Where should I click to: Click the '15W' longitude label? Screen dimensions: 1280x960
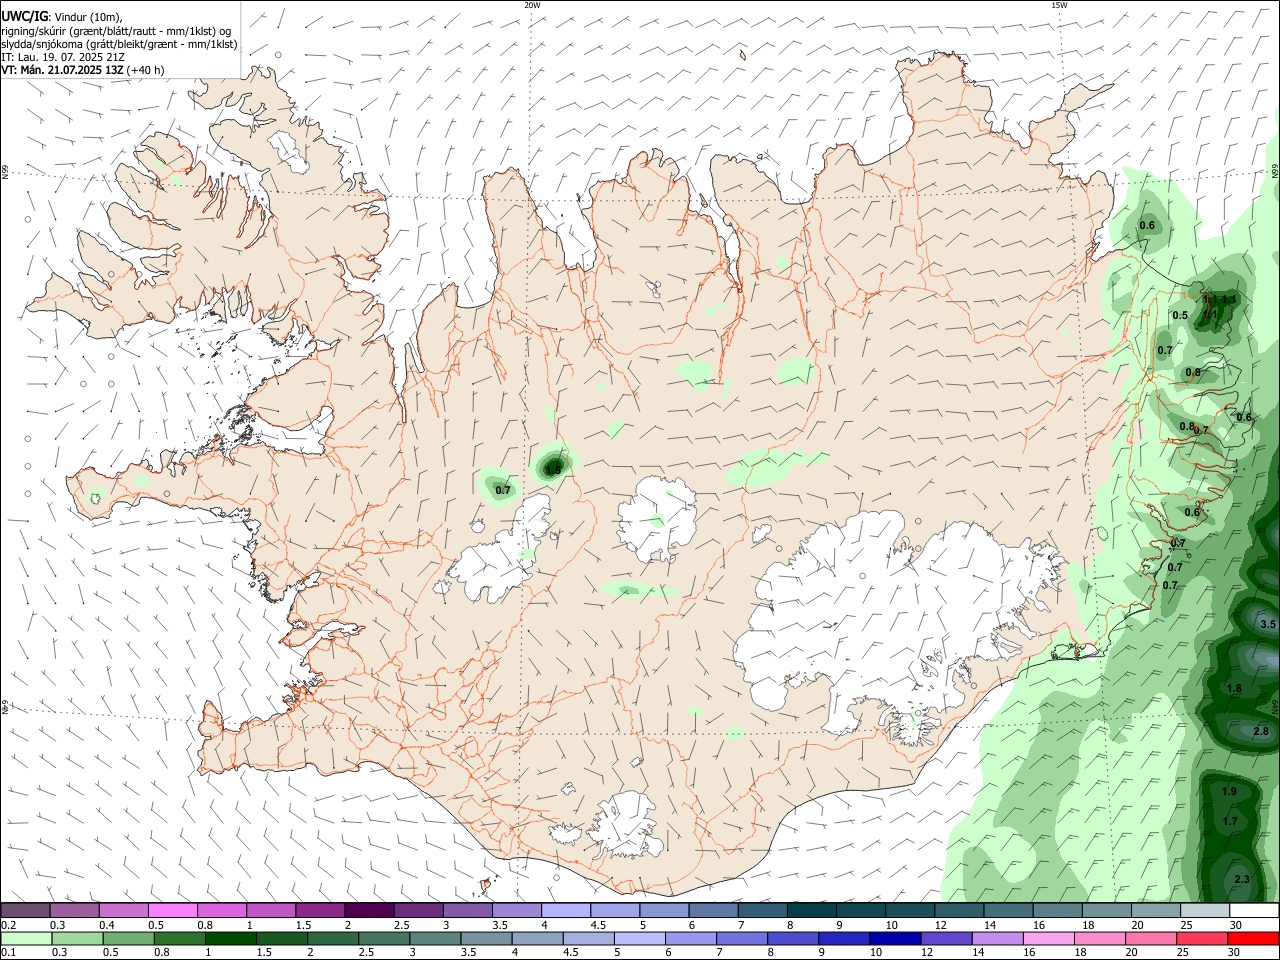coord(1059,5)
